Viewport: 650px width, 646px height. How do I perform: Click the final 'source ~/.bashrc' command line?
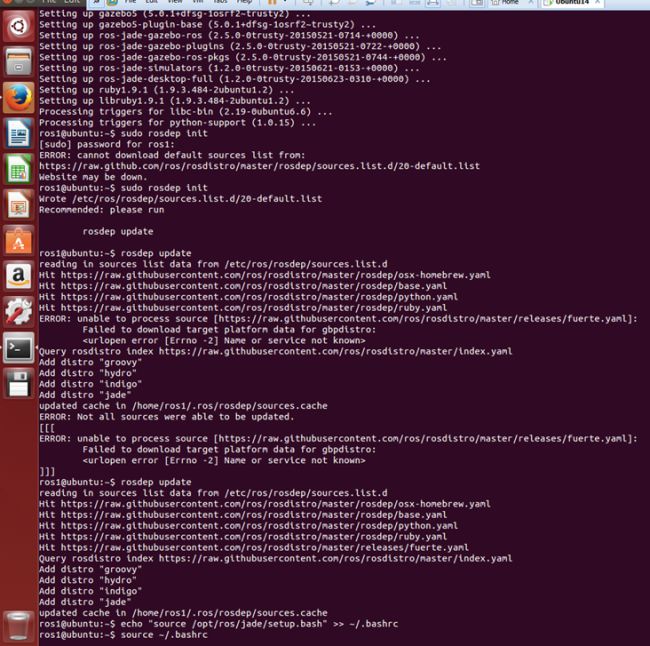(123, 635)
